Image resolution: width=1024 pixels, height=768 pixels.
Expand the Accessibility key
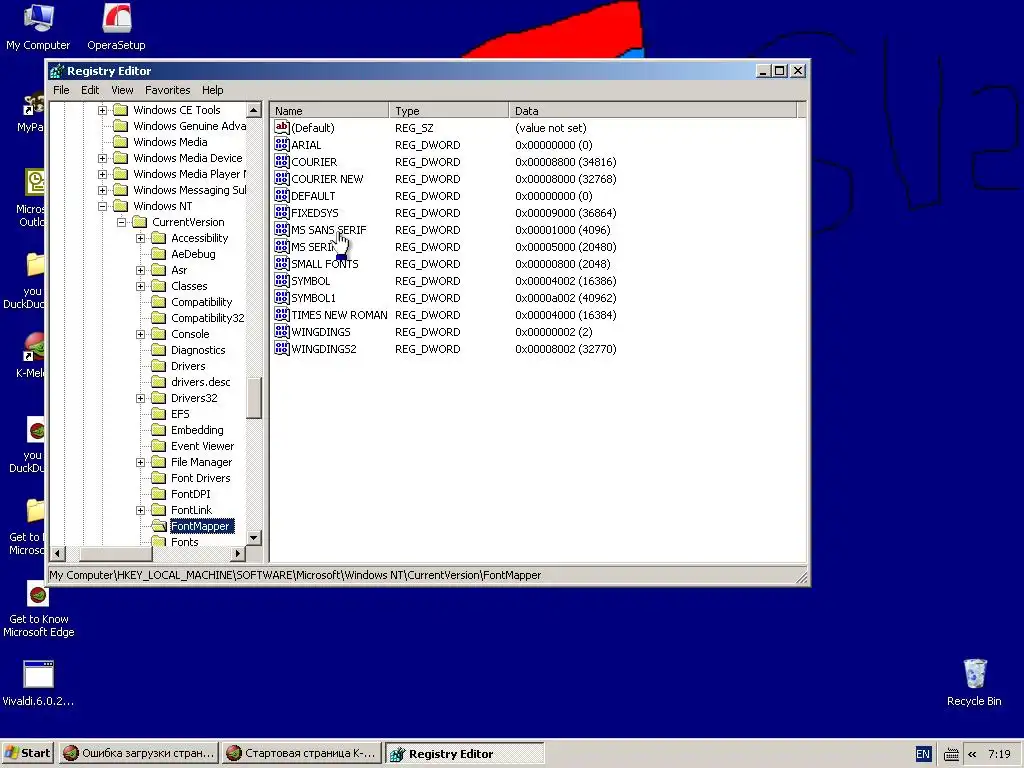[140, 238]
